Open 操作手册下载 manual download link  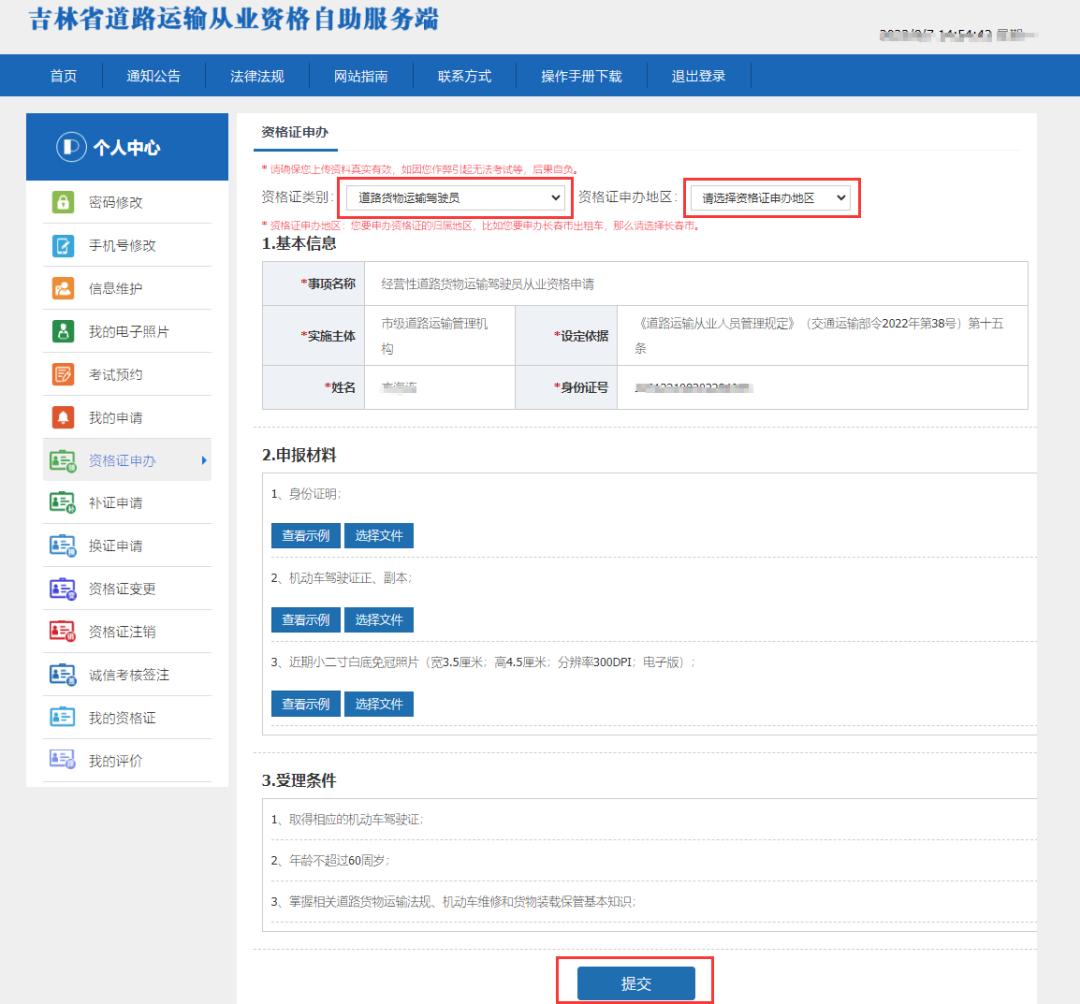(580, 75)
